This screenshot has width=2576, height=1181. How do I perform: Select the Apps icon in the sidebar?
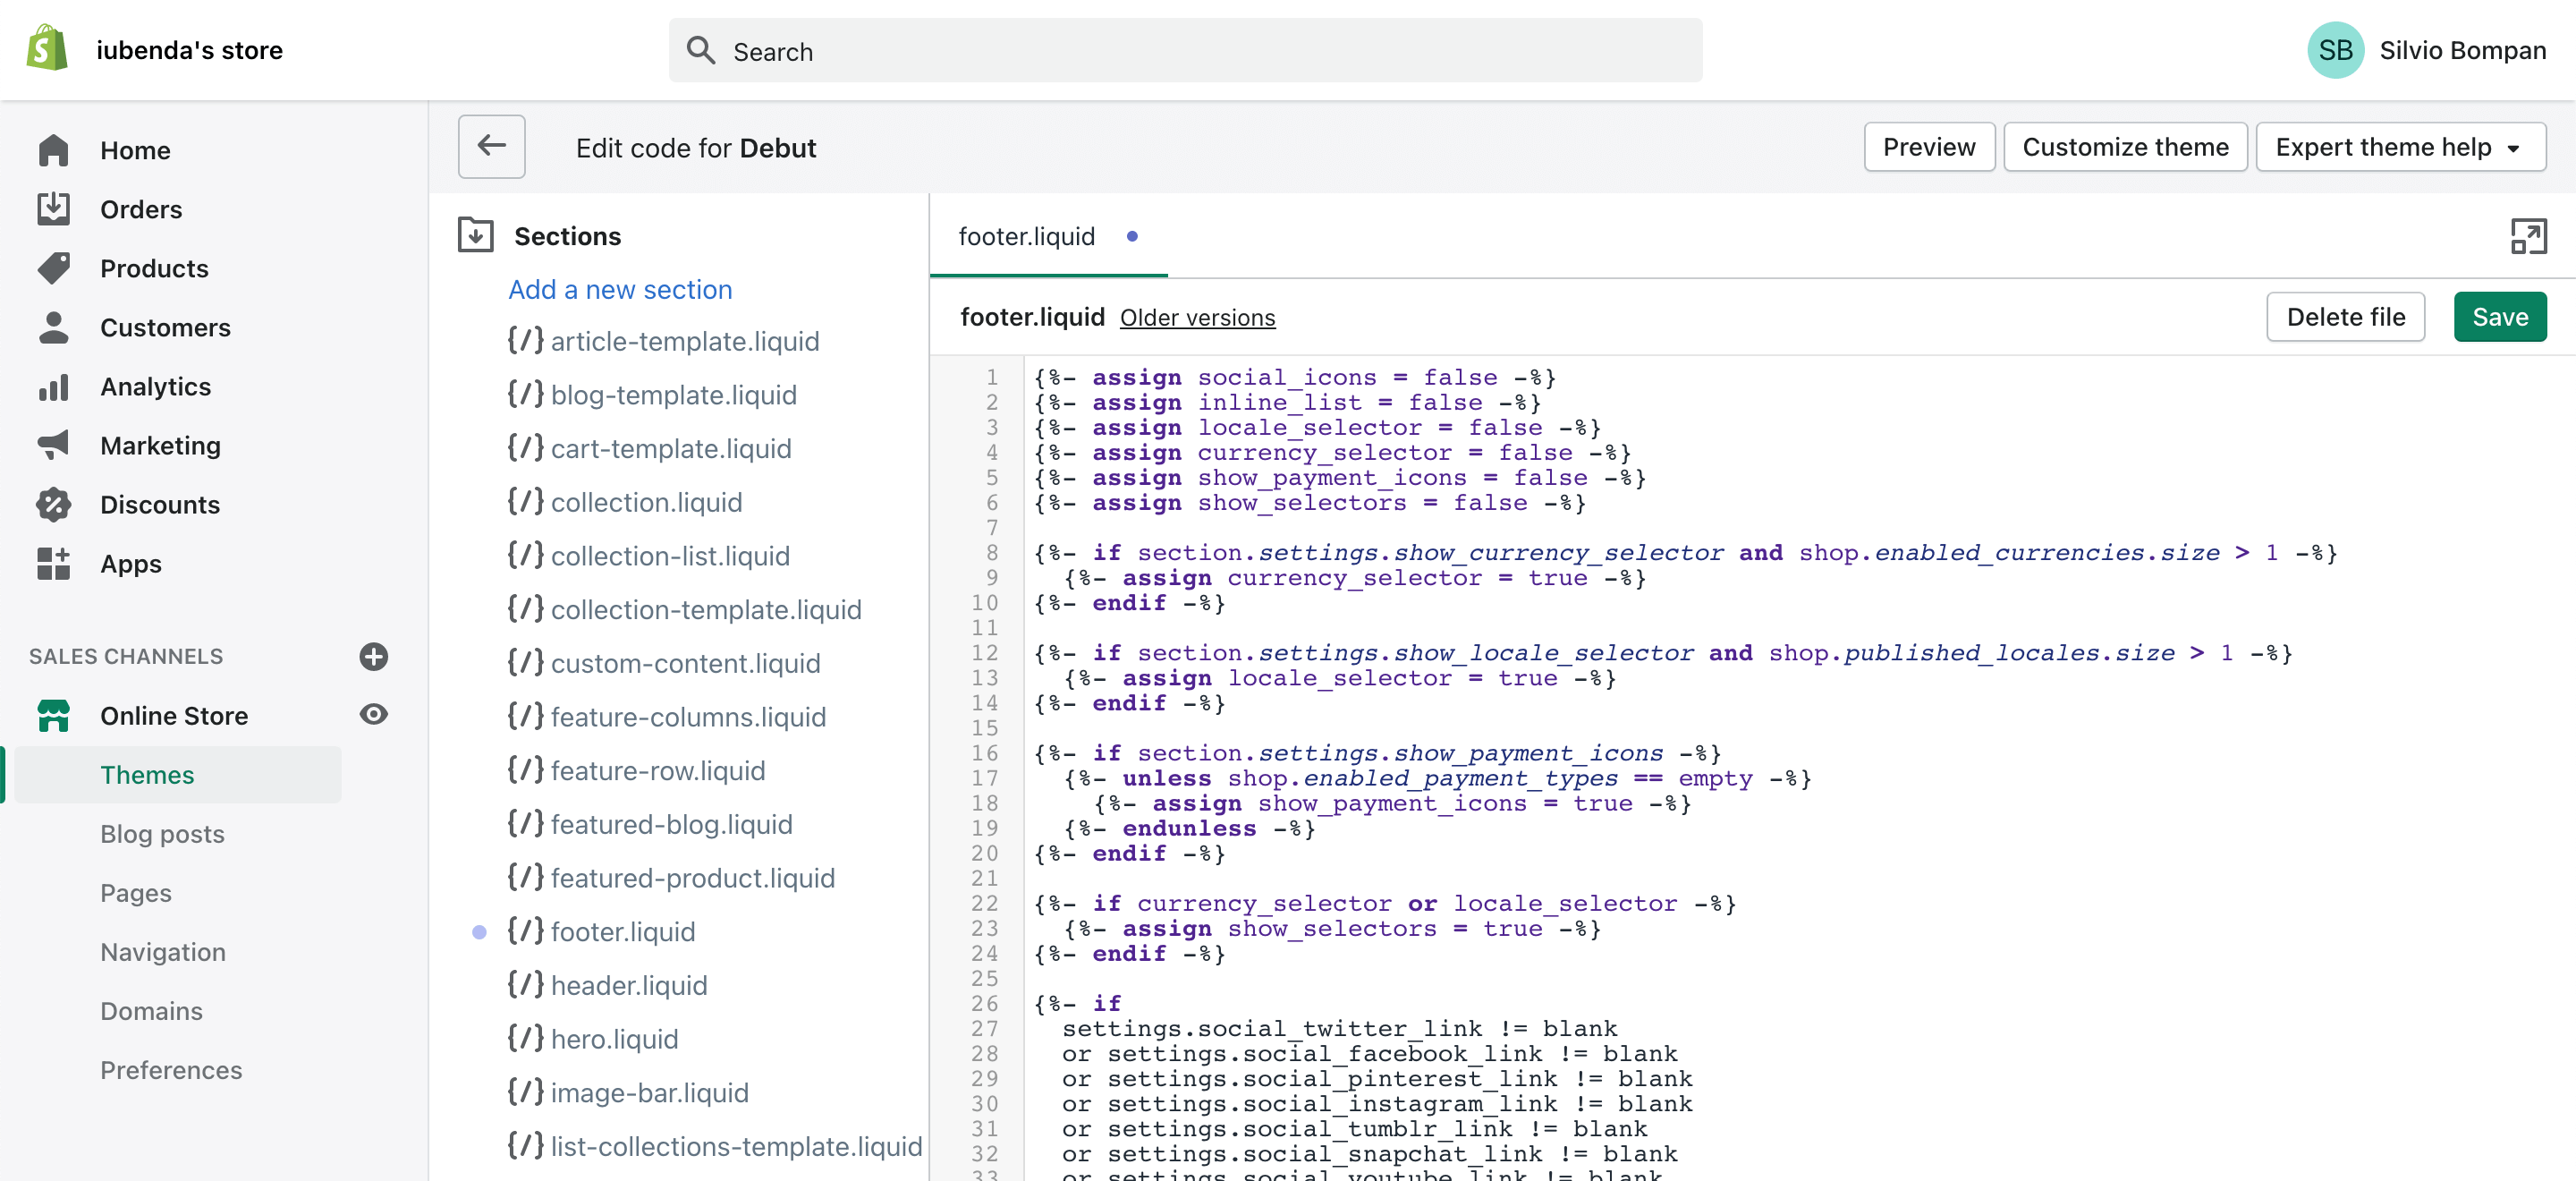(54, 563)
